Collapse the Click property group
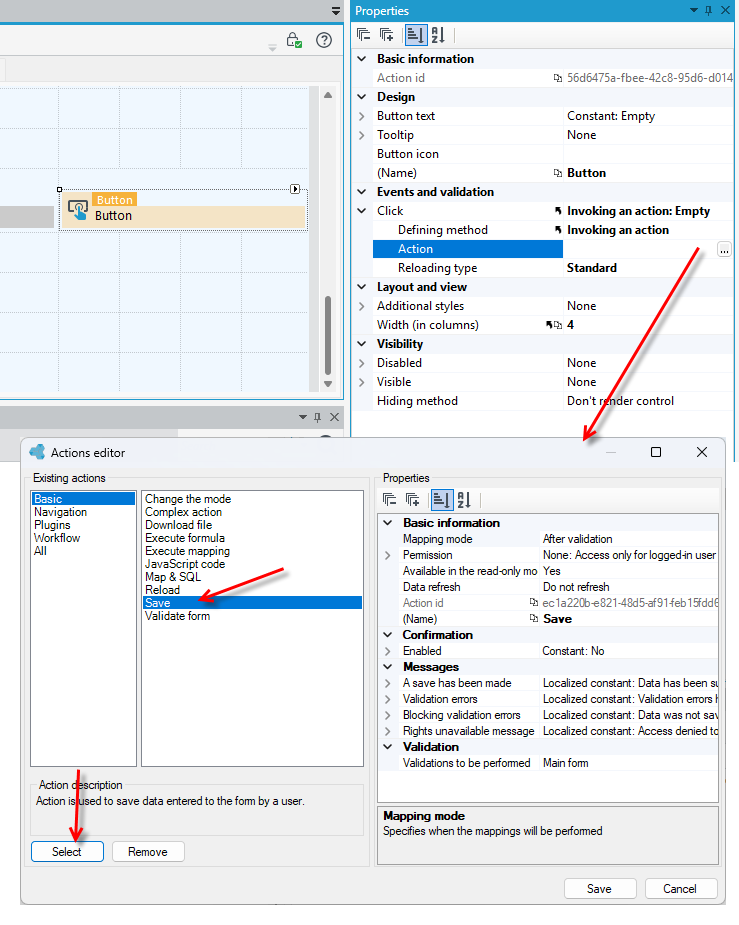Screen dimensions: 739x925 point(362,211)
